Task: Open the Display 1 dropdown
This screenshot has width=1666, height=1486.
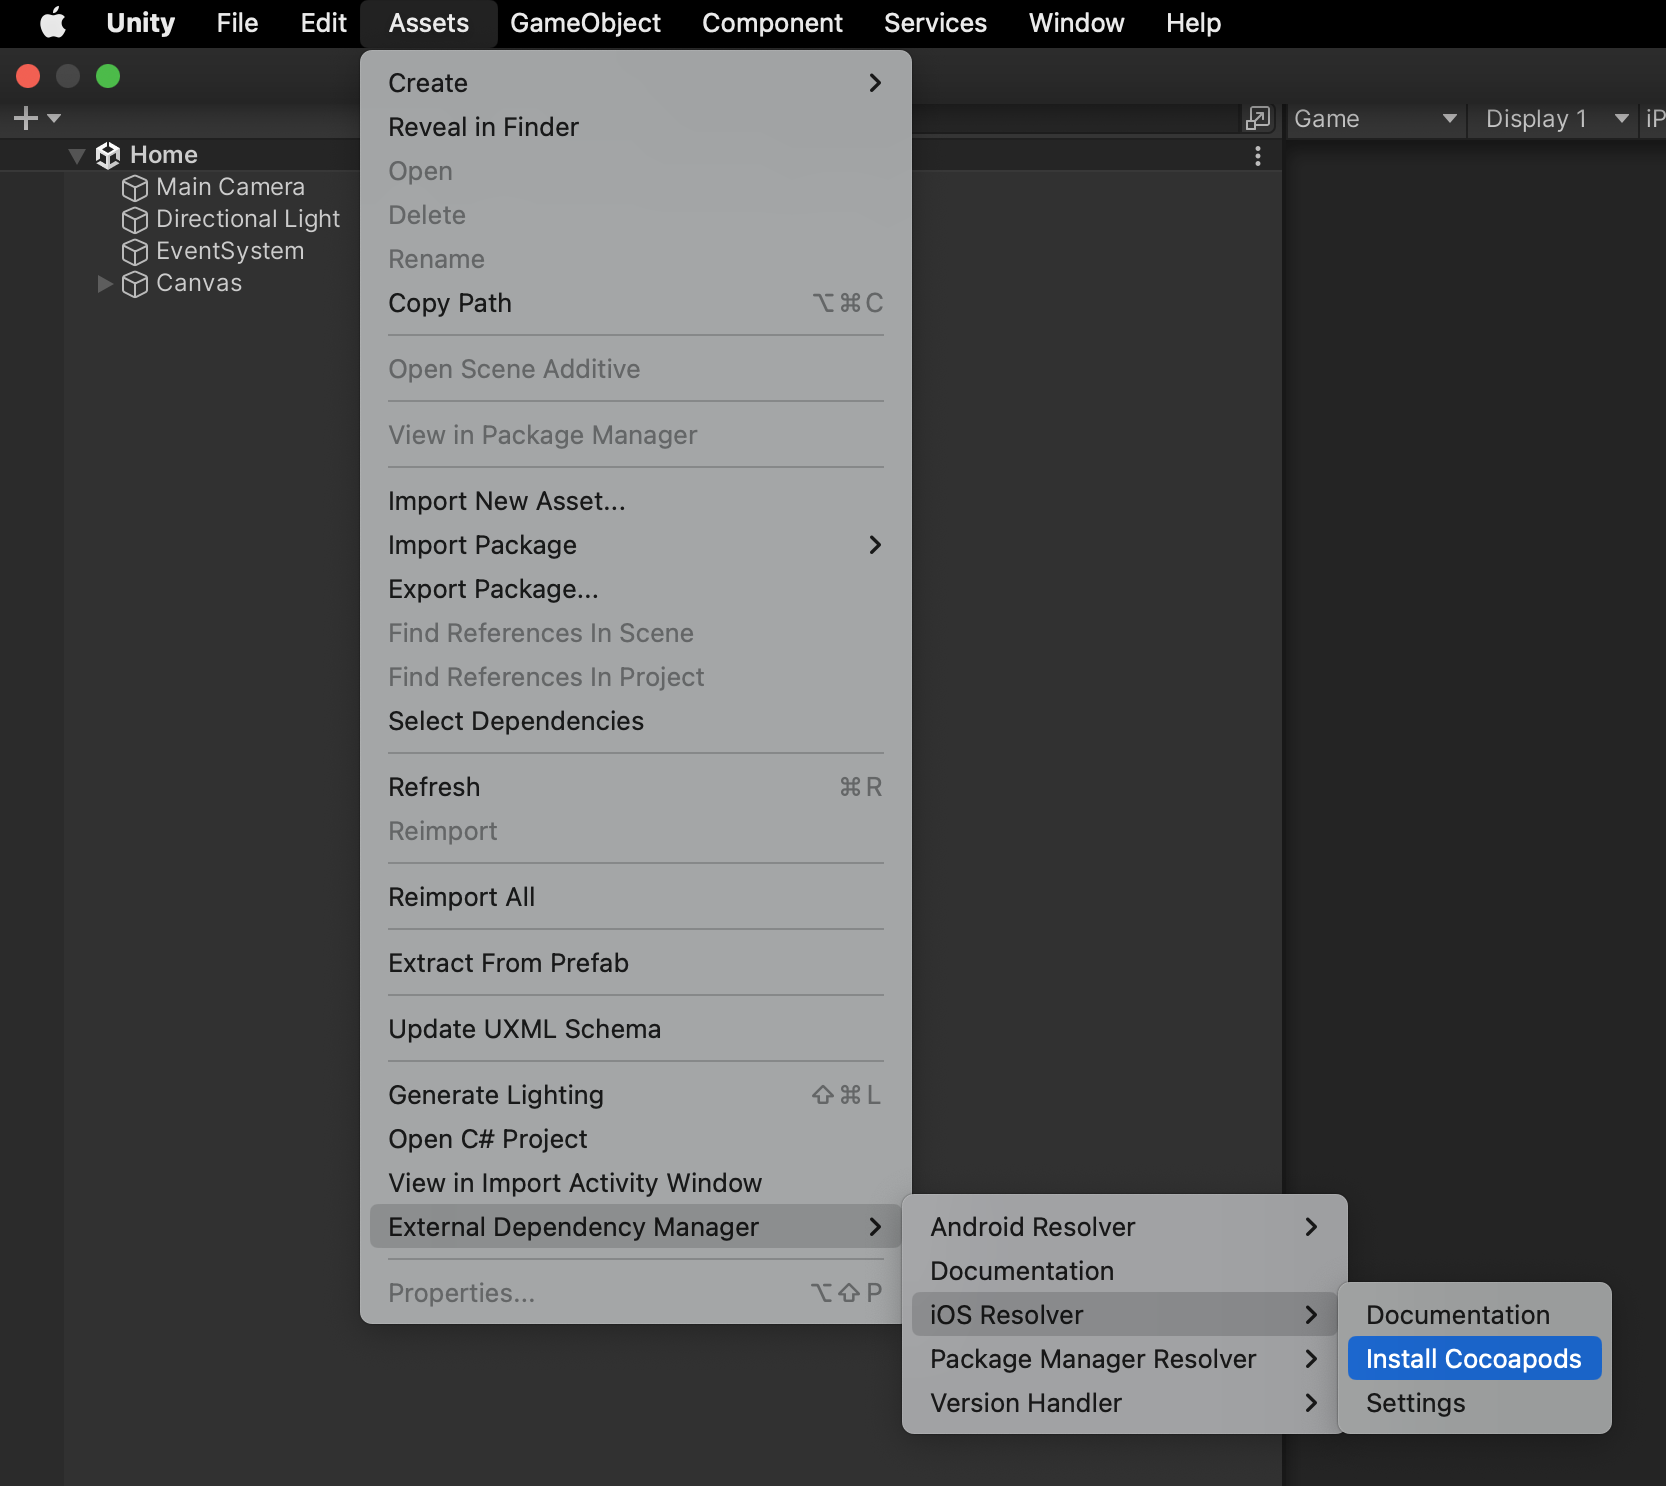Action: click(x=1555, y=119)
